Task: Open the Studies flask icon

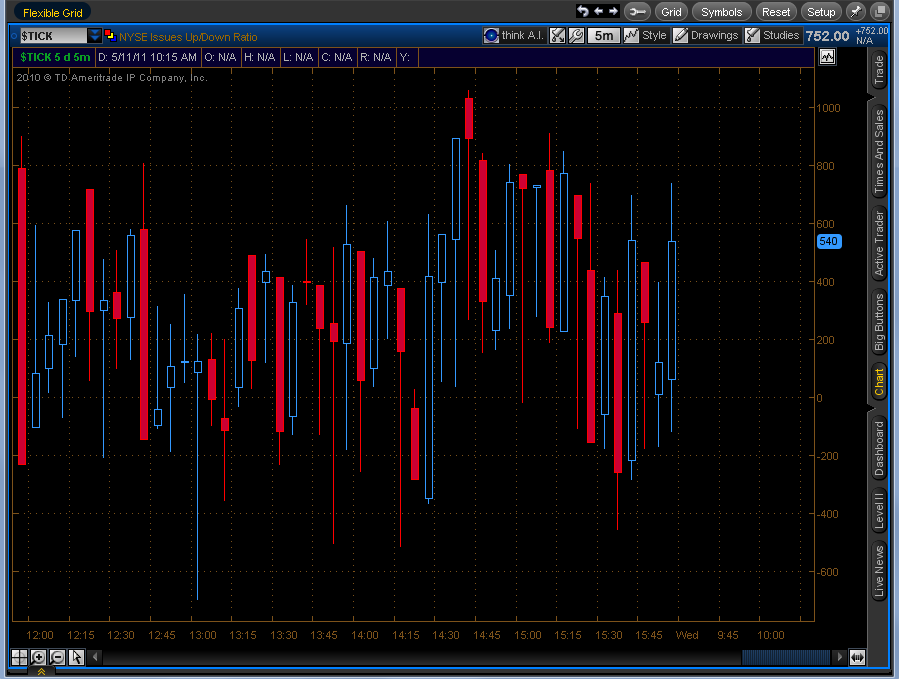Action: (x=752, y=36)
